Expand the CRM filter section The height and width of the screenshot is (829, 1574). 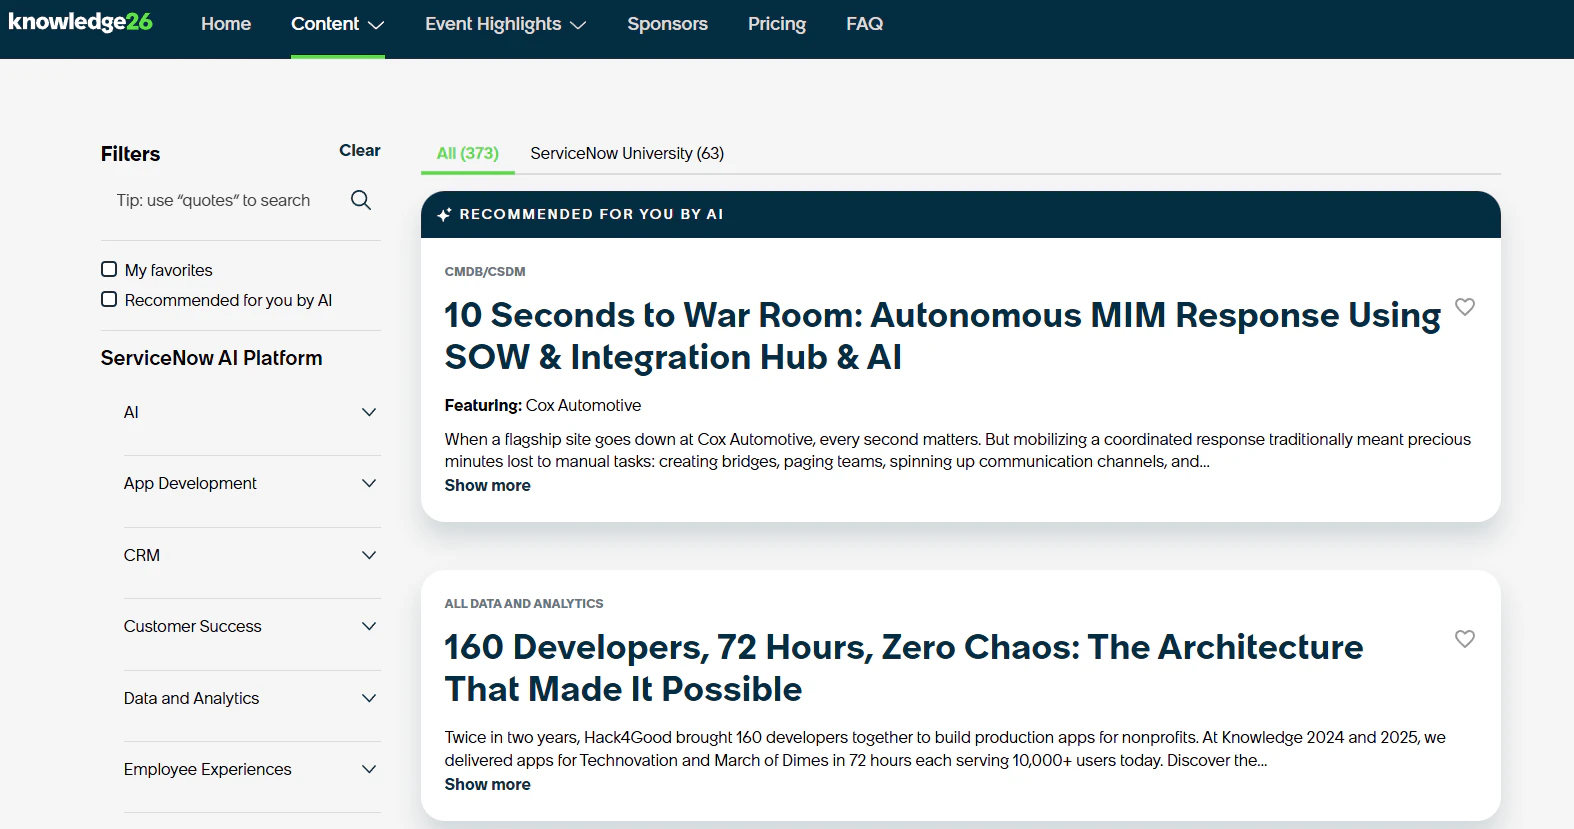[250, 555]
